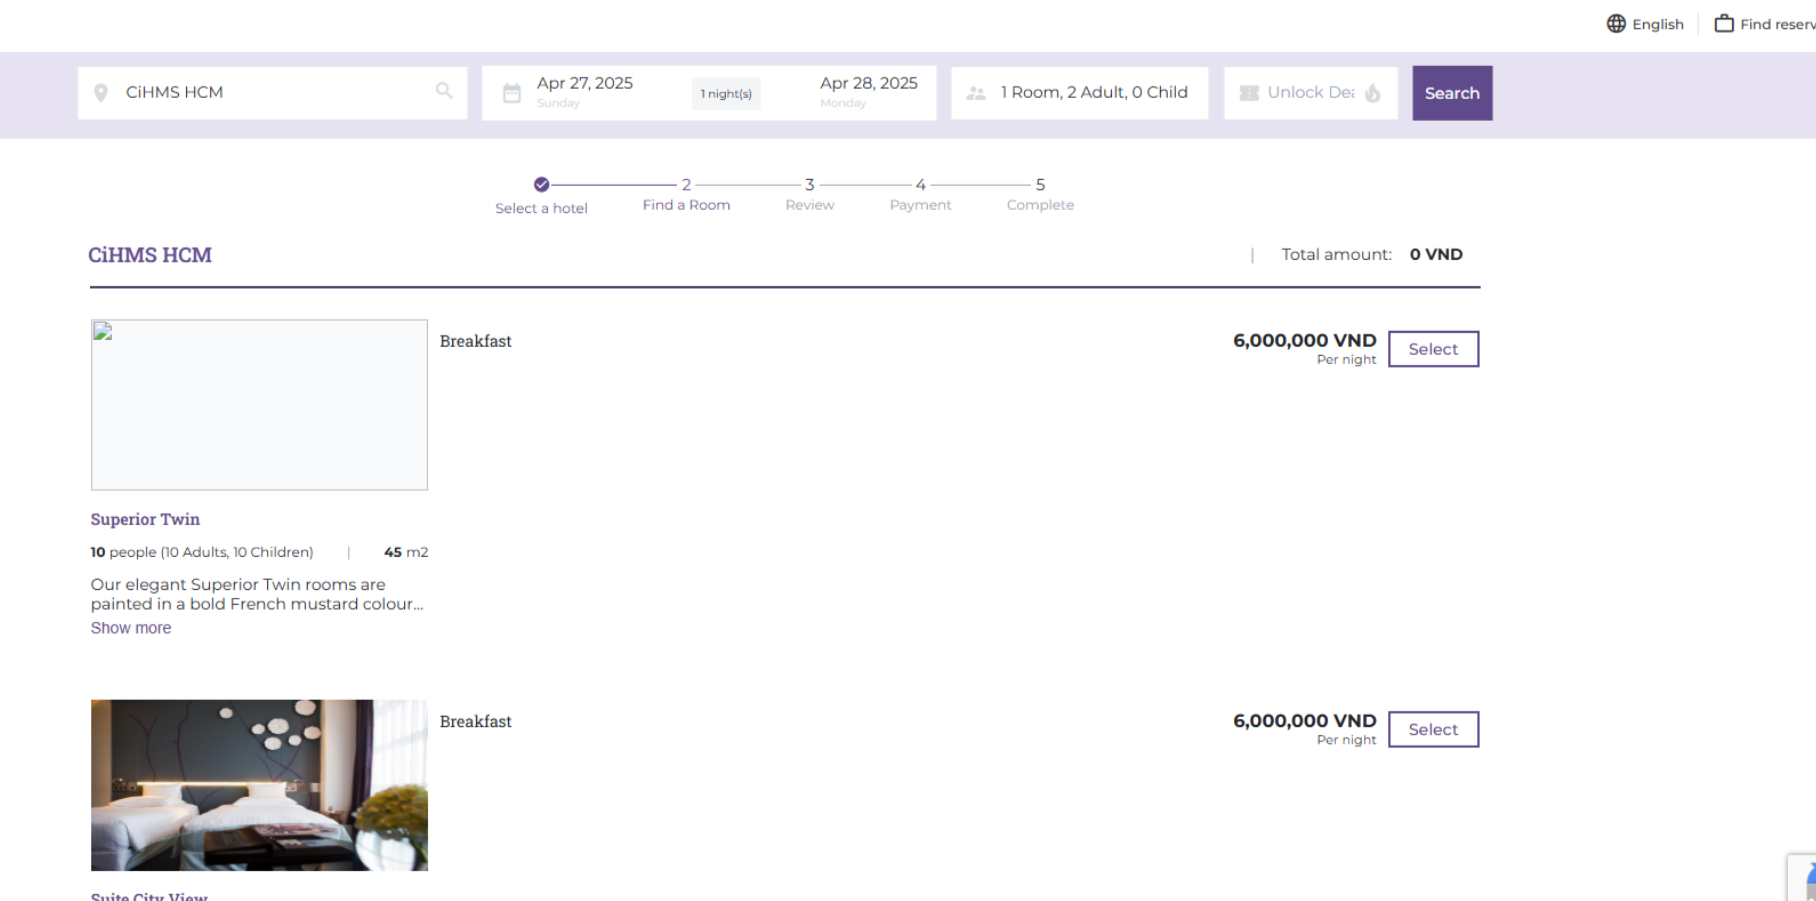Click the Superior Twin room title
1816x901 pixels.
point(145,519)
